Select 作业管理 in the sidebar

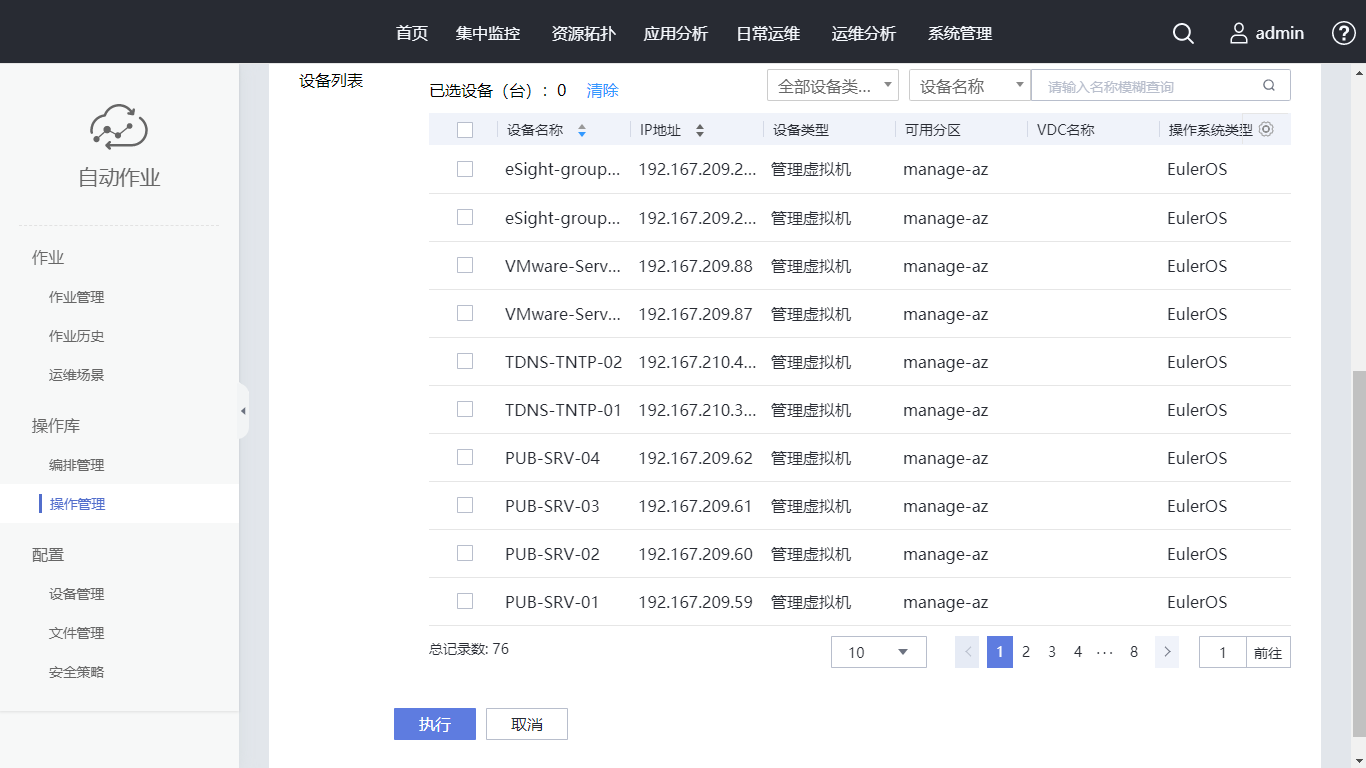coord(77,297)
